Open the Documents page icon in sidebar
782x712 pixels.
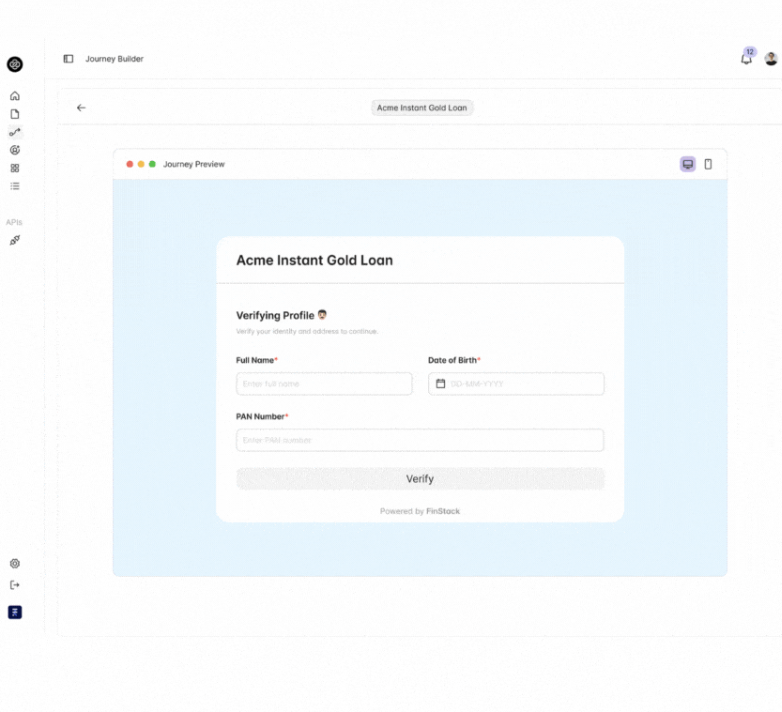pyautogui.click(x=15, y=114)
